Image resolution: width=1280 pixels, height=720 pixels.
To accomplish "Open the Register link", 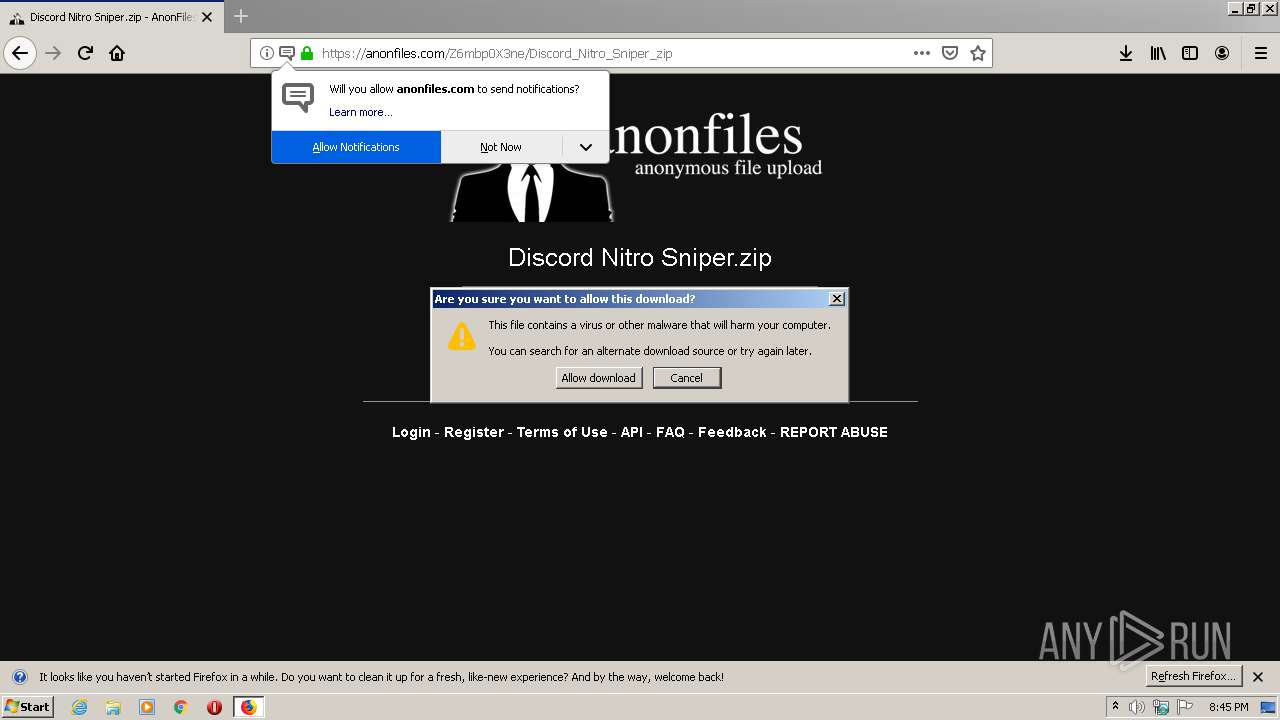I will coord(474,432).
